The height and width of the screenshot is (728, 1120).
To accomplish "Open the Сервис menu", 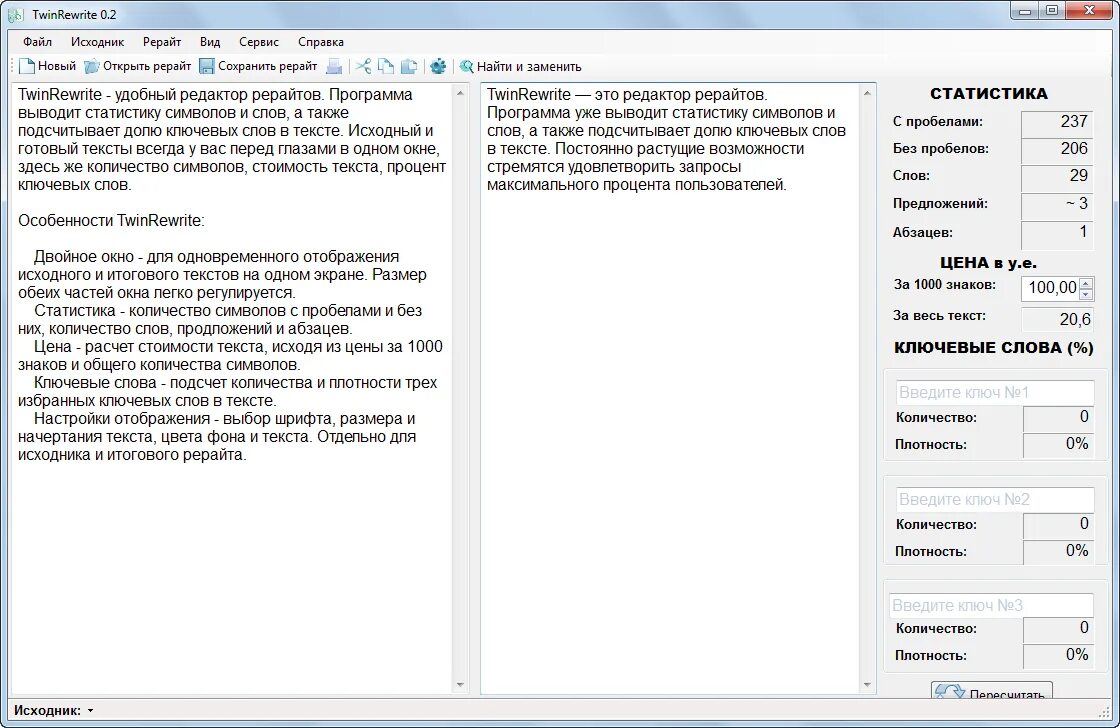I will [259, 41].
